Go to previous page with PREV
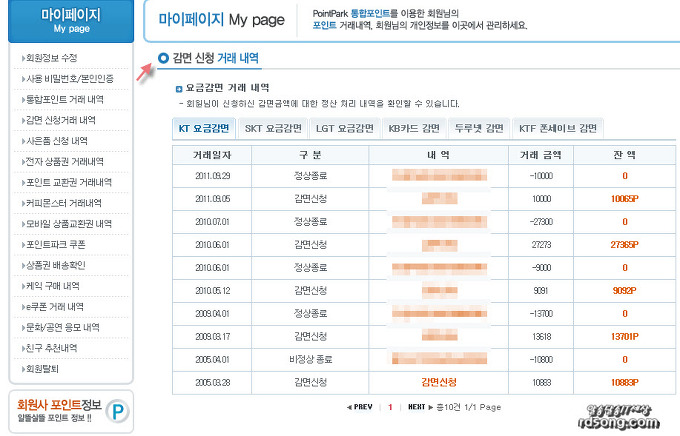680x436 pixels. tap(358, 407)
